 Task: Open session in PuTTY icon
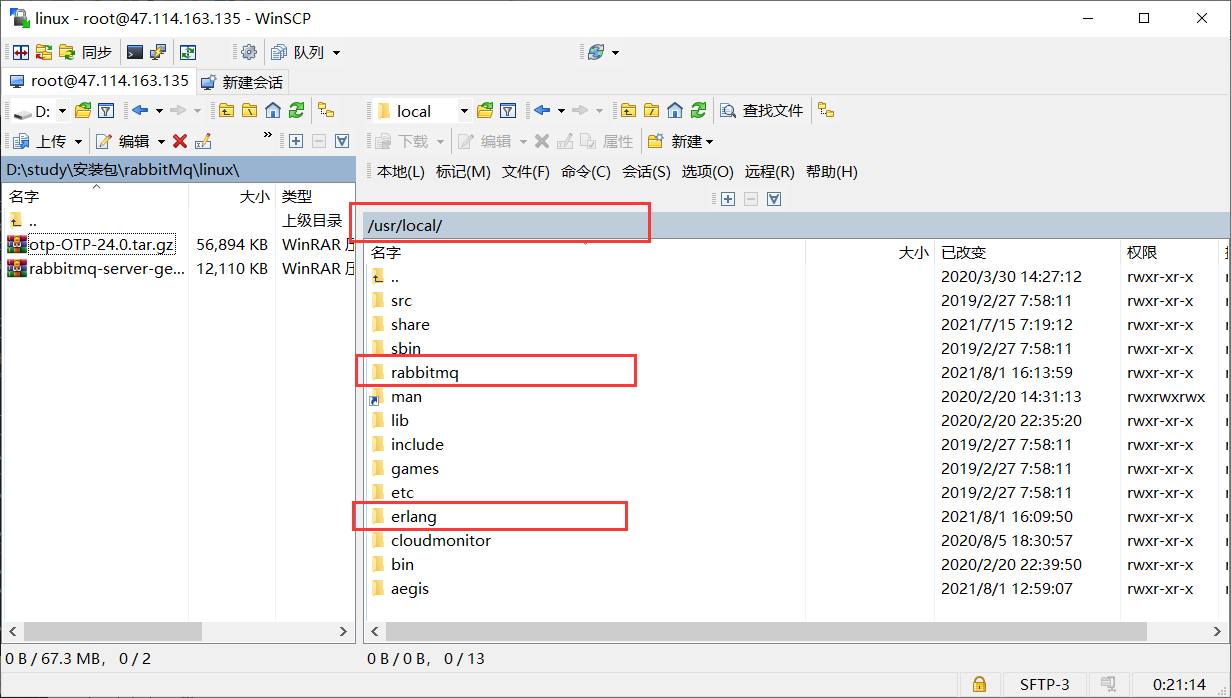pos(158,52)
